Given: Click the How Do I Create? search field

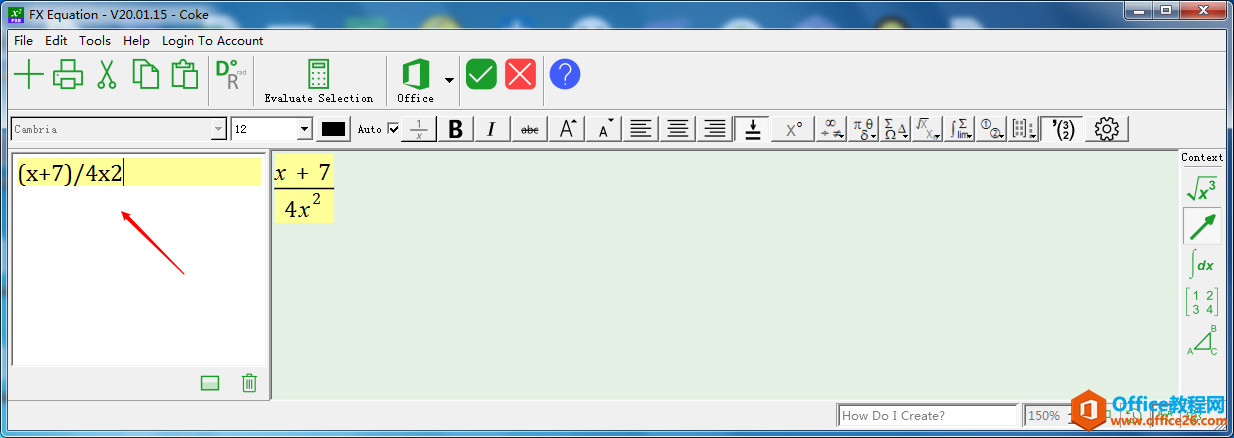Looking at the screenshot, I should (928, 415).
